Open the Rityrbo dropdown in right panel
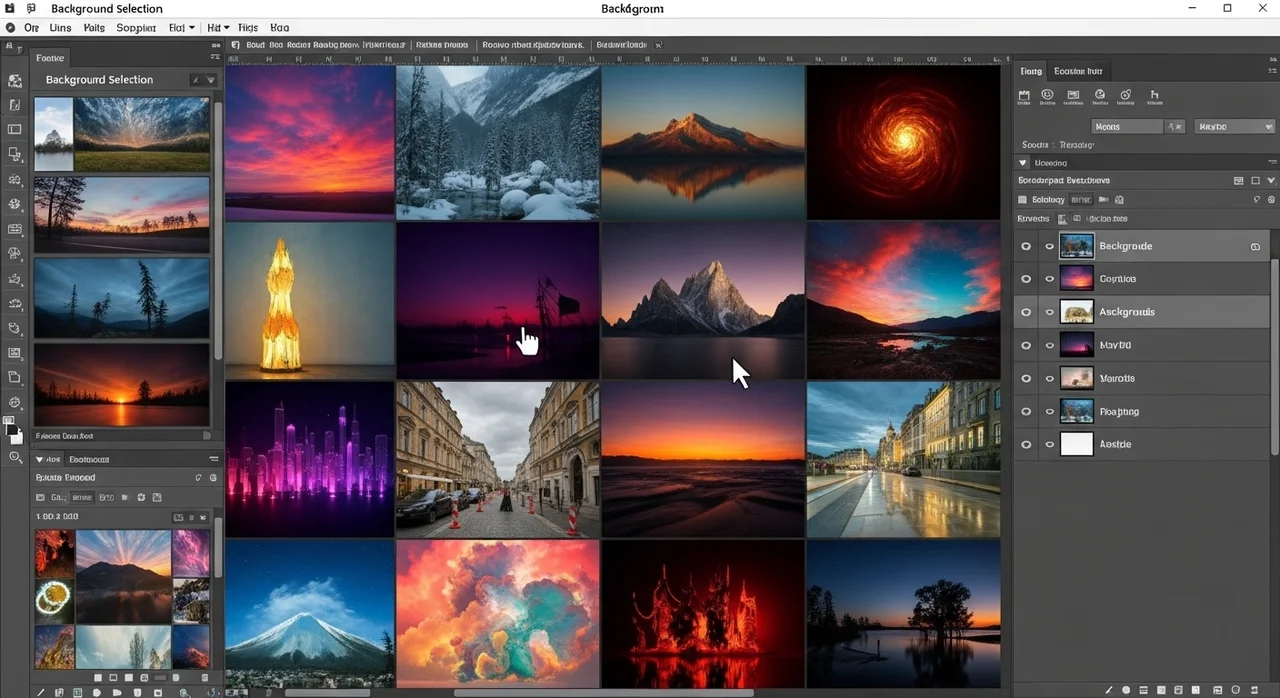1280x698 pixels. (x=1233, y=127)
